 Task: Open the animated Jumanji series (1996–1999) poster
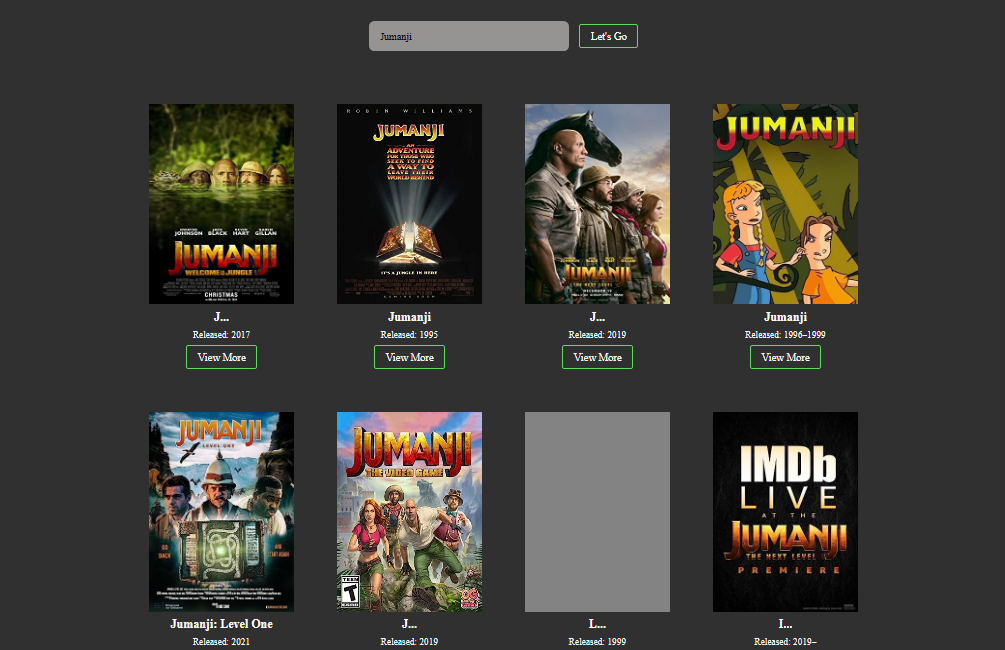785,203
